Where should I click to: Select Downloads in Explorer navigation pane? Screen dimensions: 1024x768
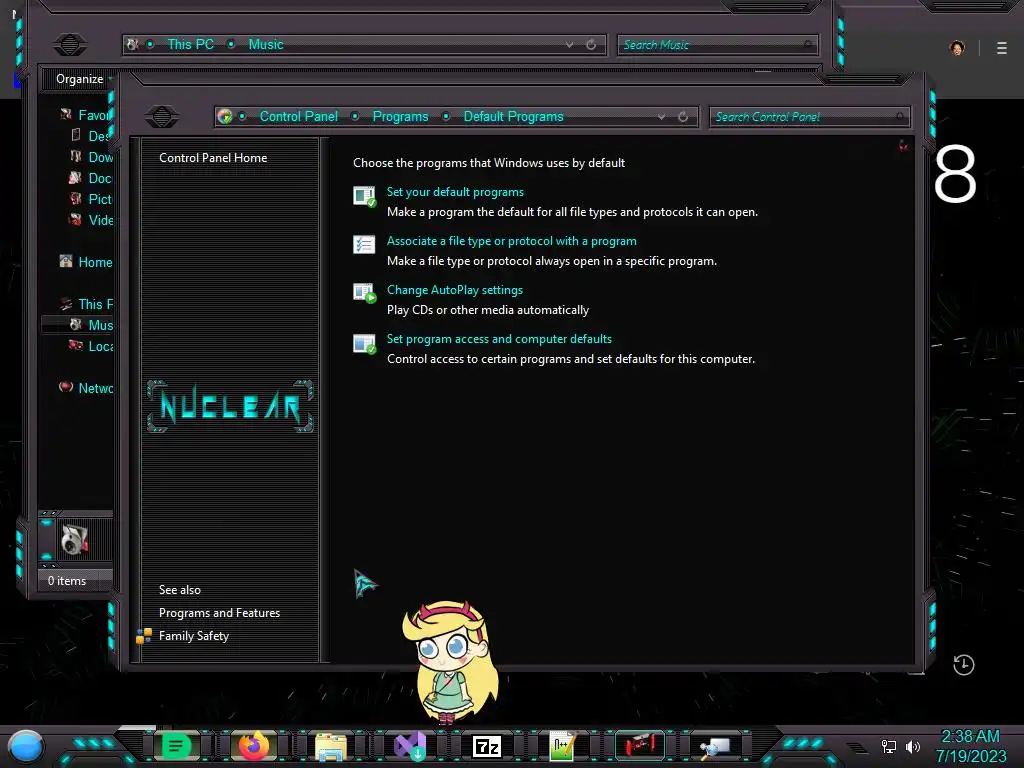91,157
